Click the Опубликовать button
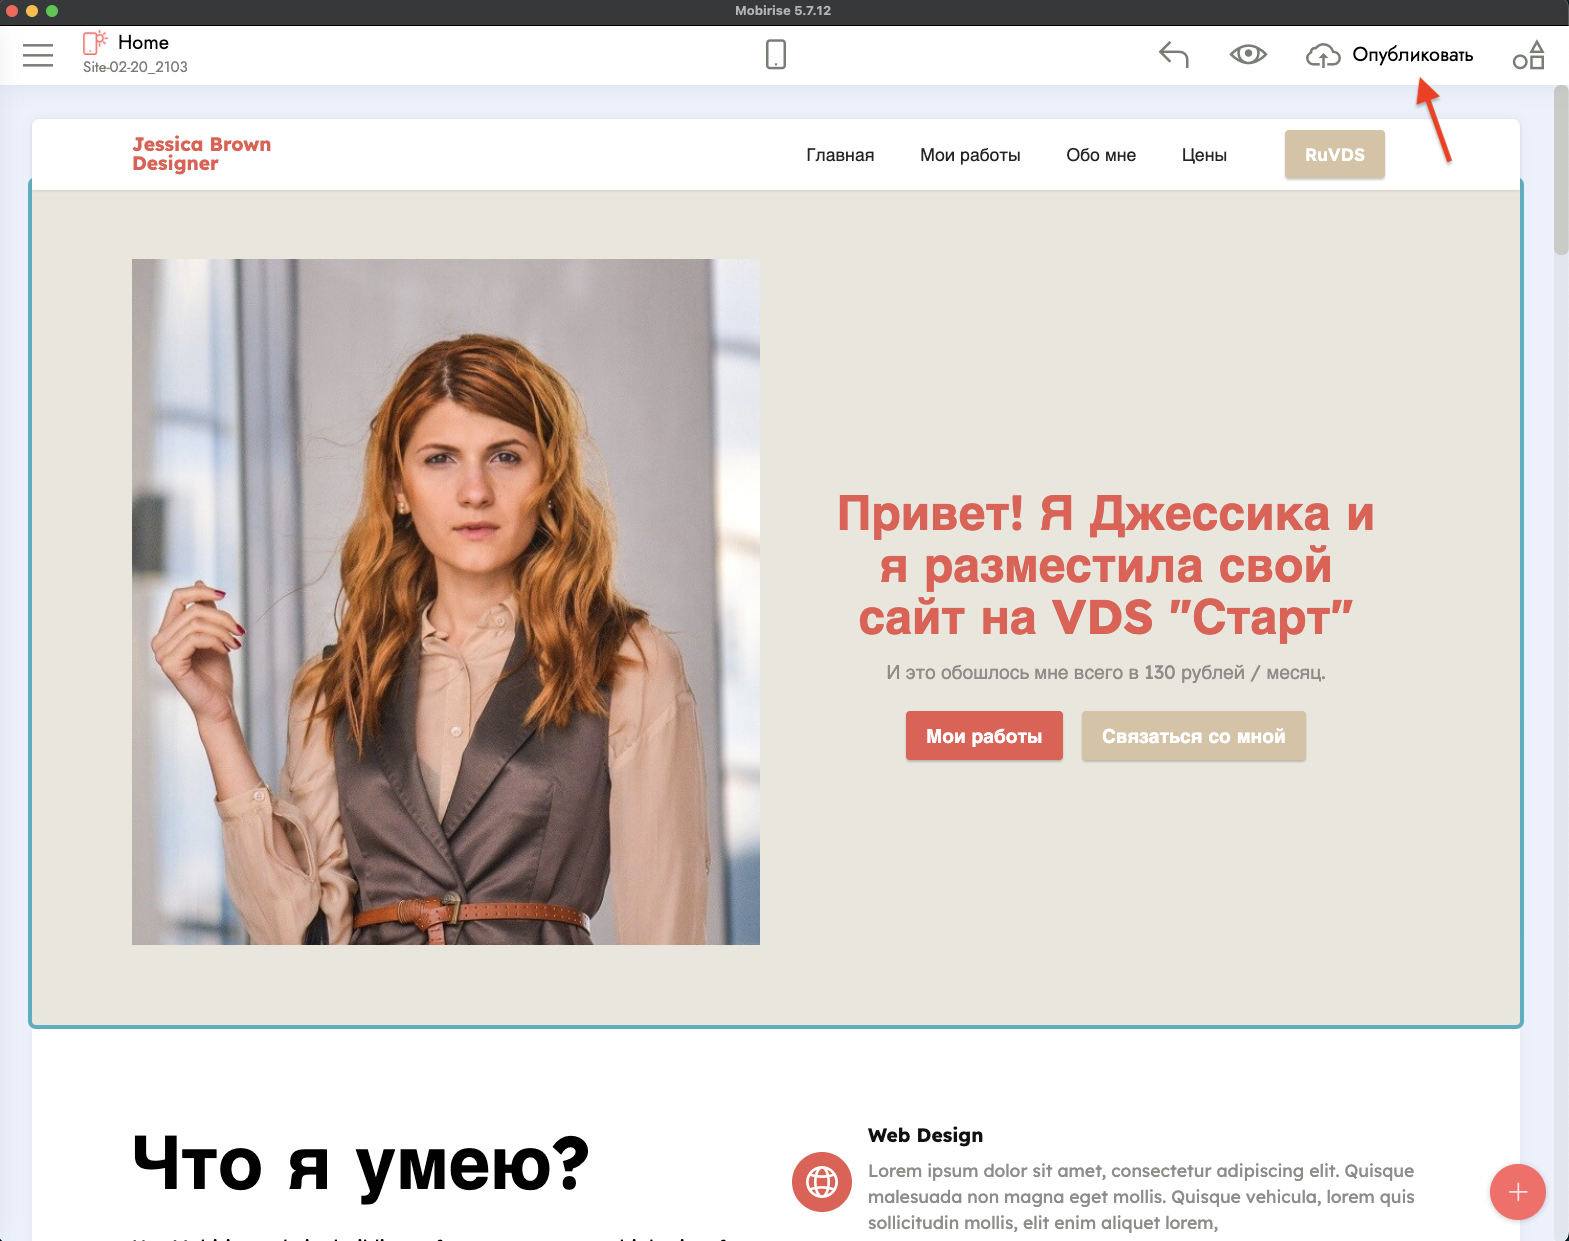The width and height of the screenshot is (1569, 1241). coord(1412,55)
